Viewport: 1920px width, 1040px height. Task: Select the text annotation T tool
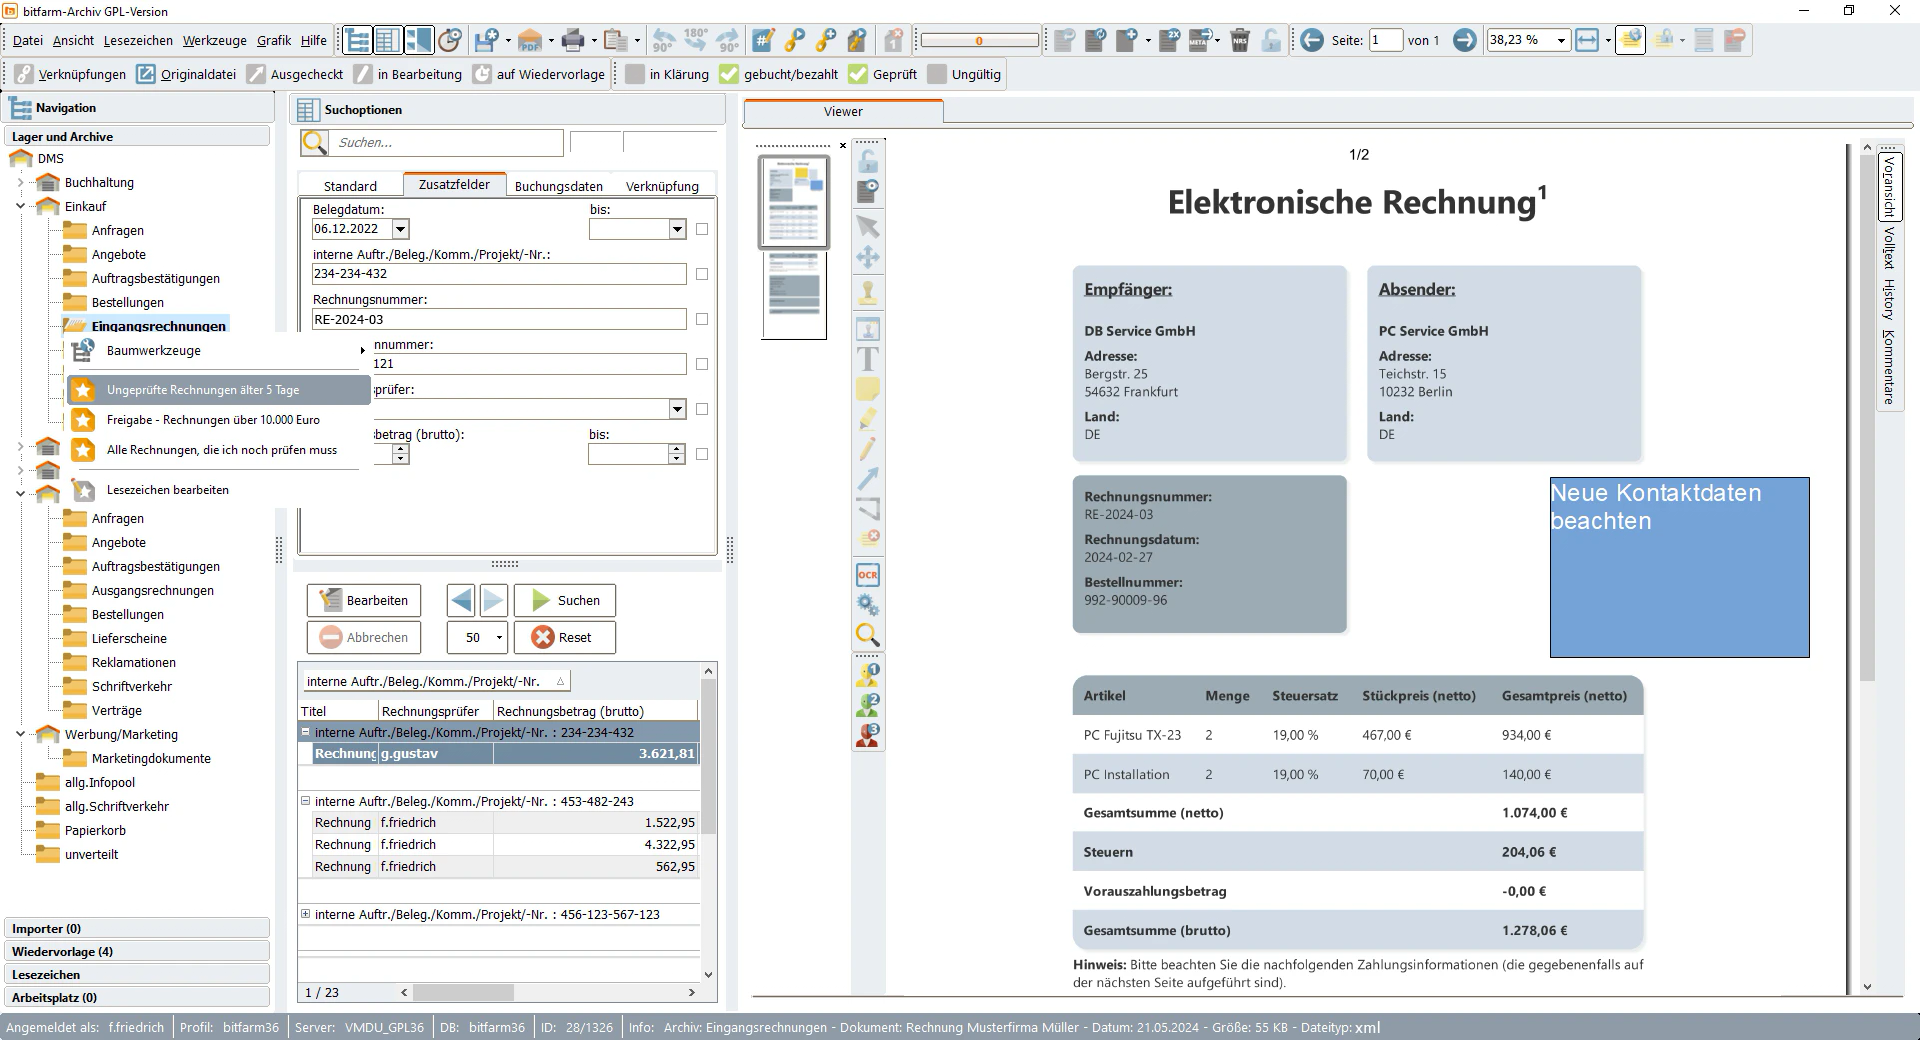(867, 359)
